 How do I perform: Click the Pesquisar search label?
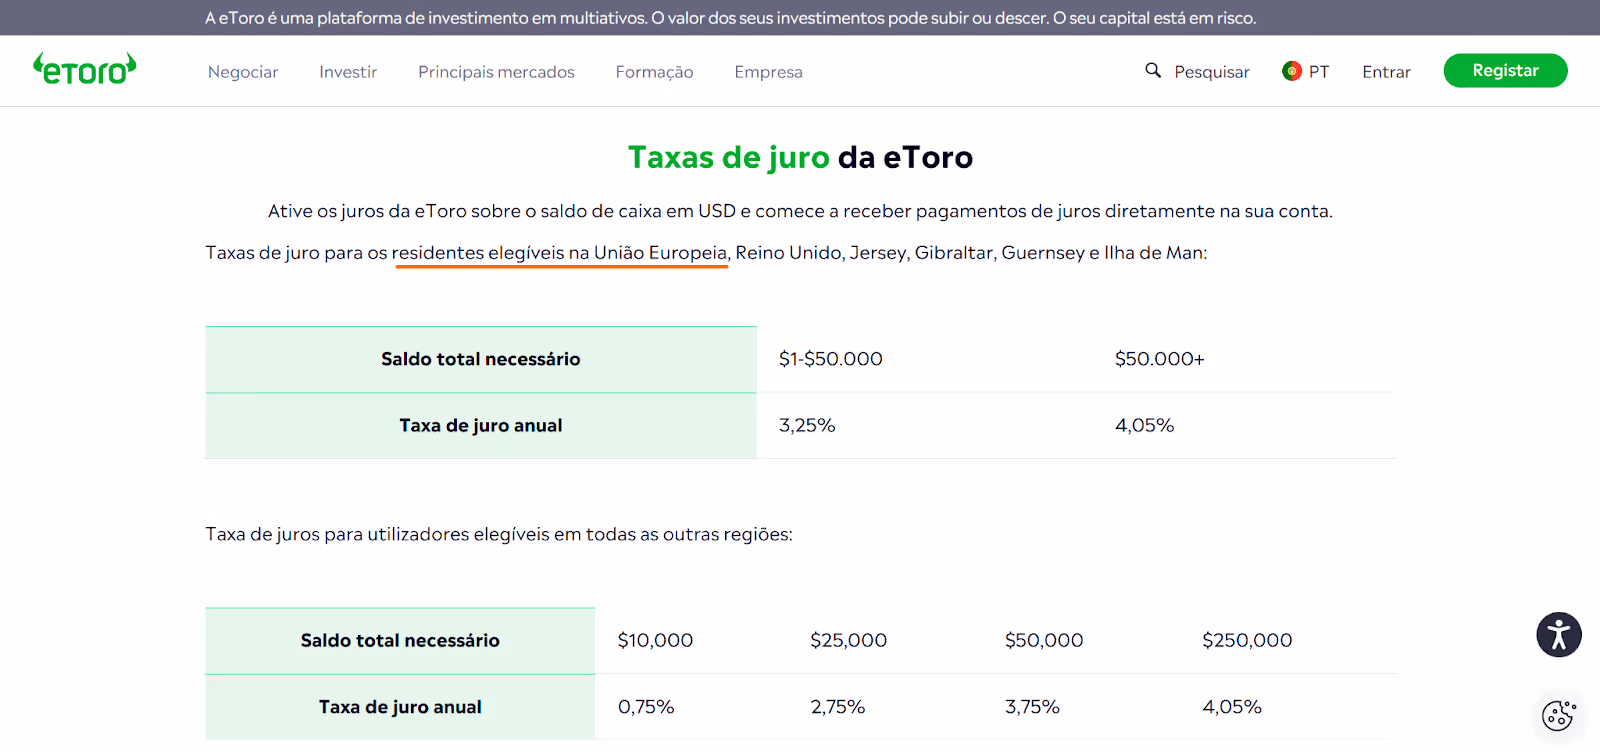[1212, 72]
